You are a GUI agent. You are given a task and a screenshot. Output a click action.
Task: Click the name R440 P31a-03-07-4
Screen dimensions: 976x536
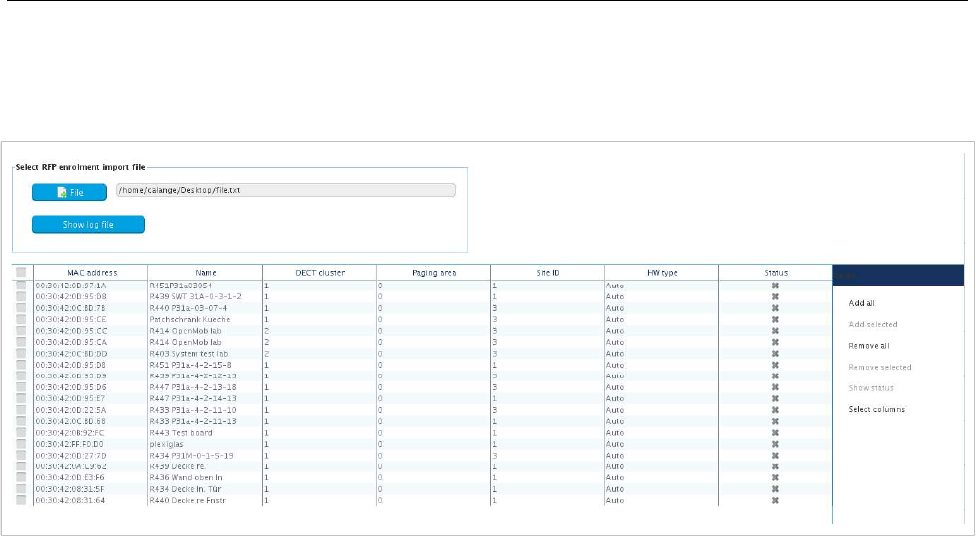point(188,308)
